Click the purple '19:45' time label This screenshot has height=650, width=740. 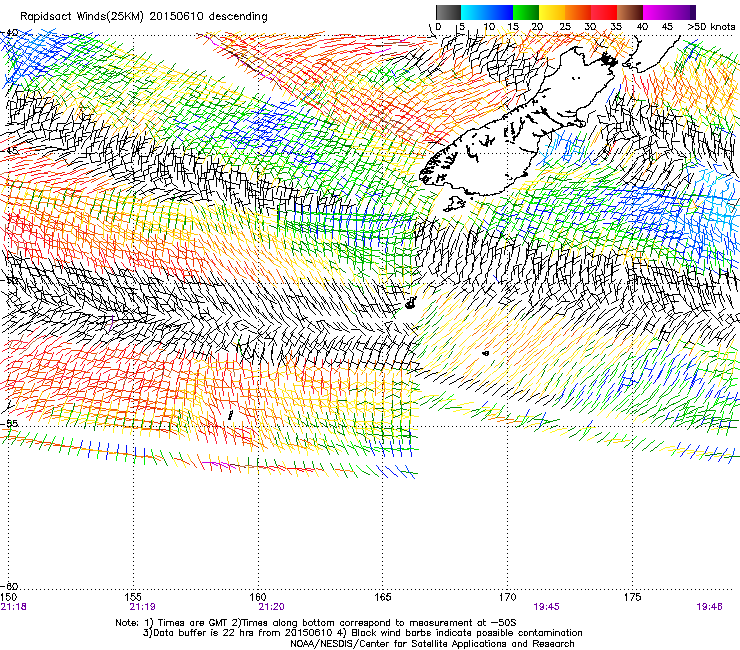(547, 607)
